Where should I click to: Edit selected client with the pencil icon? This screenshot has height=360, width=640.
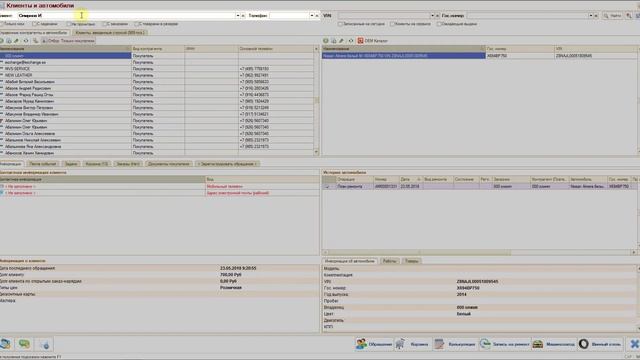(17, 41)
